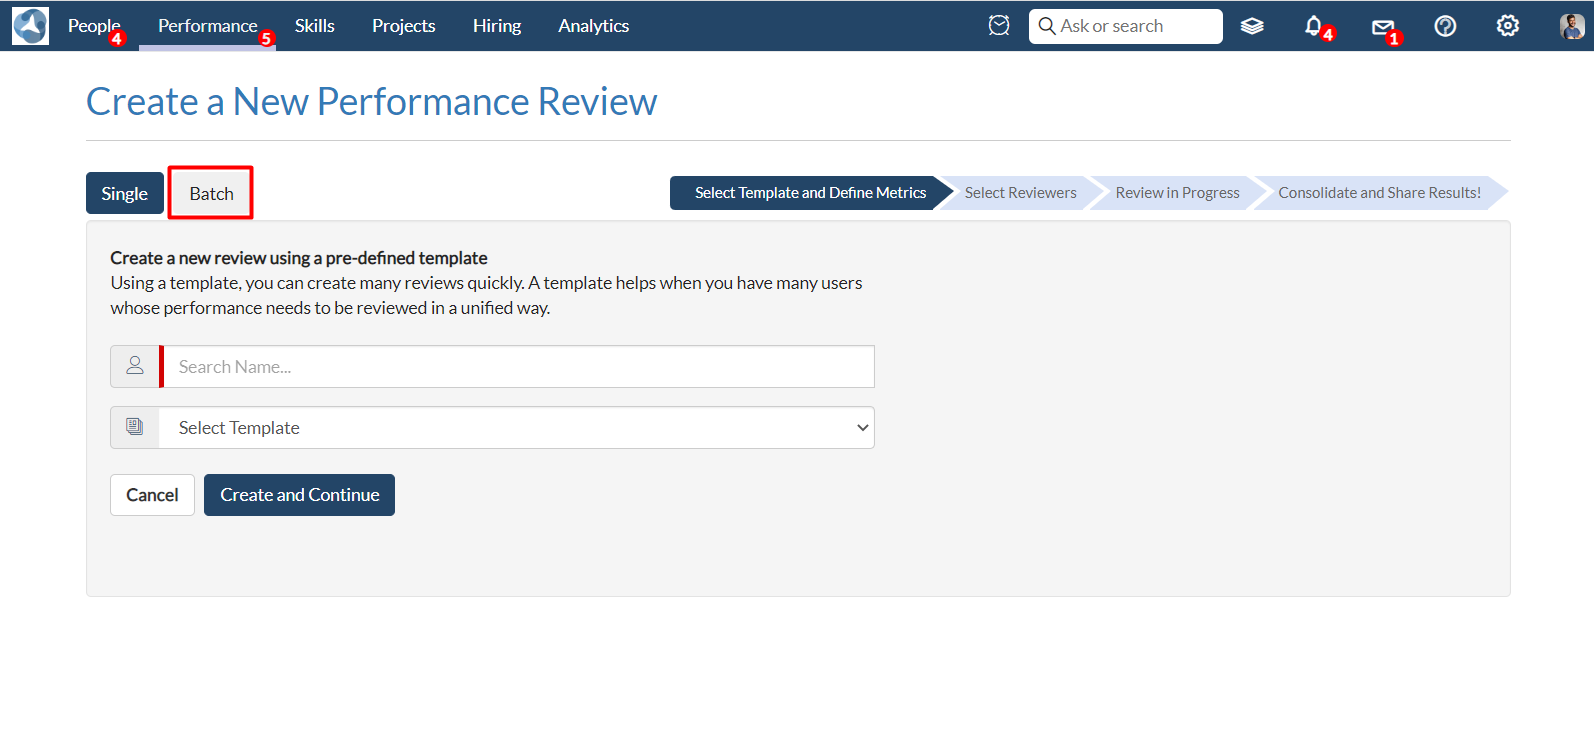Focus the Search Name input field
Viewport: 1594px width, 743px height.
(x=519, y=366)
